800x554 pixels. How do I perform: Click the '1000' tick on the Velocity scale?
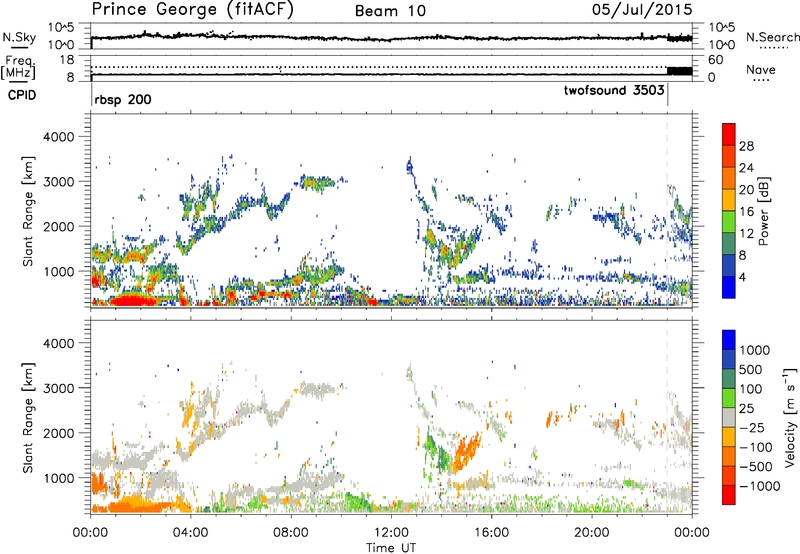tap(754, 350)
